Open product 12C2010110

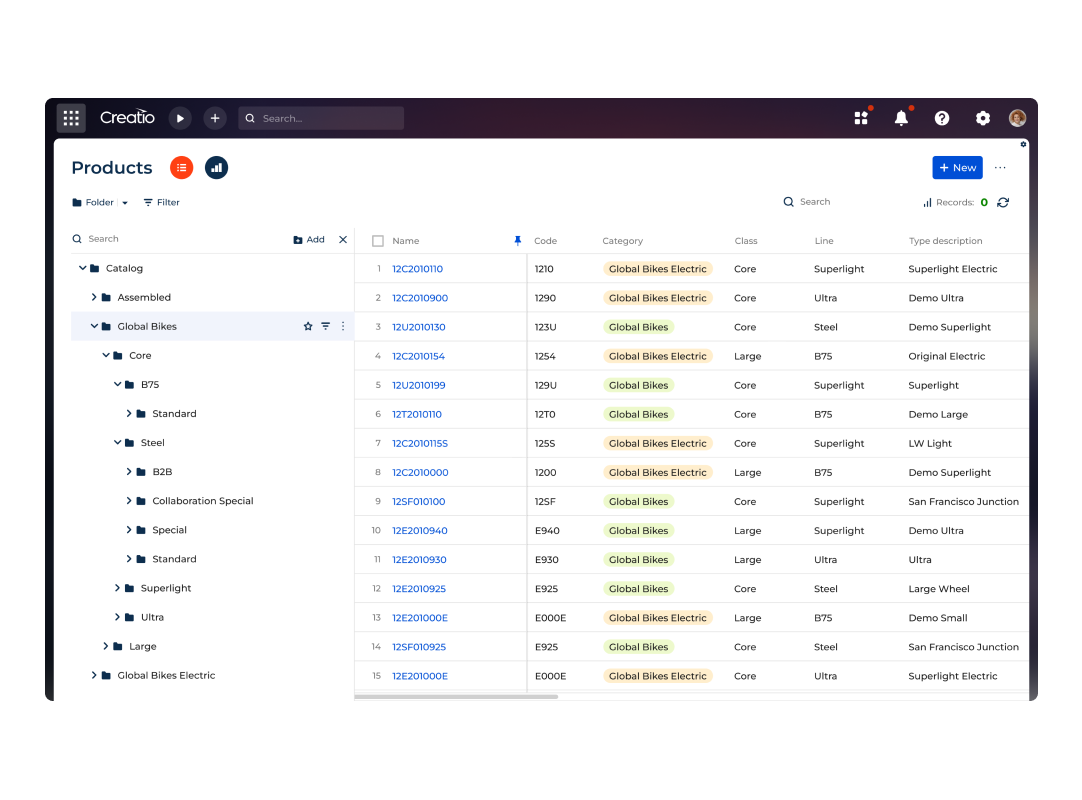pos(417,269)
